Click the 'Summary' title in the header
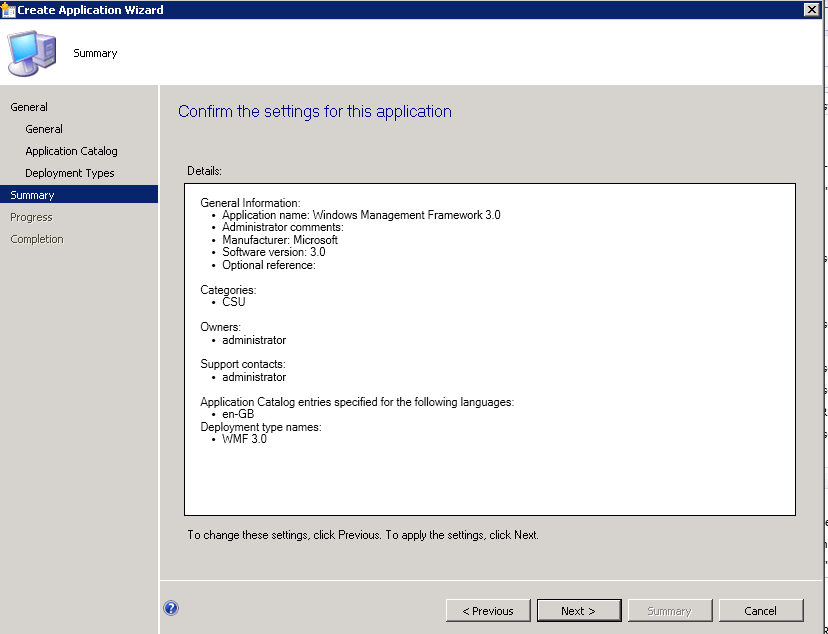 pos(95,53)
